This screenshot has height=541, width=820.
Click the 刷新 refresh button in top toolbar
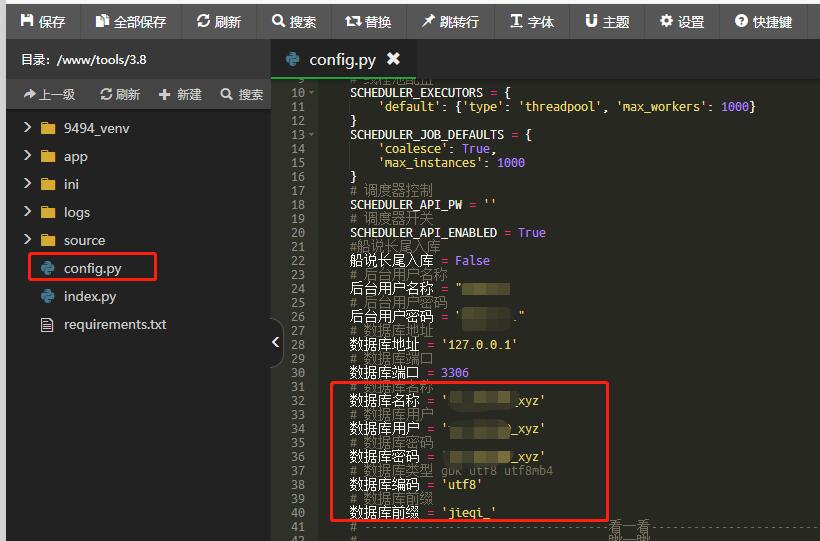click(219, 21)
